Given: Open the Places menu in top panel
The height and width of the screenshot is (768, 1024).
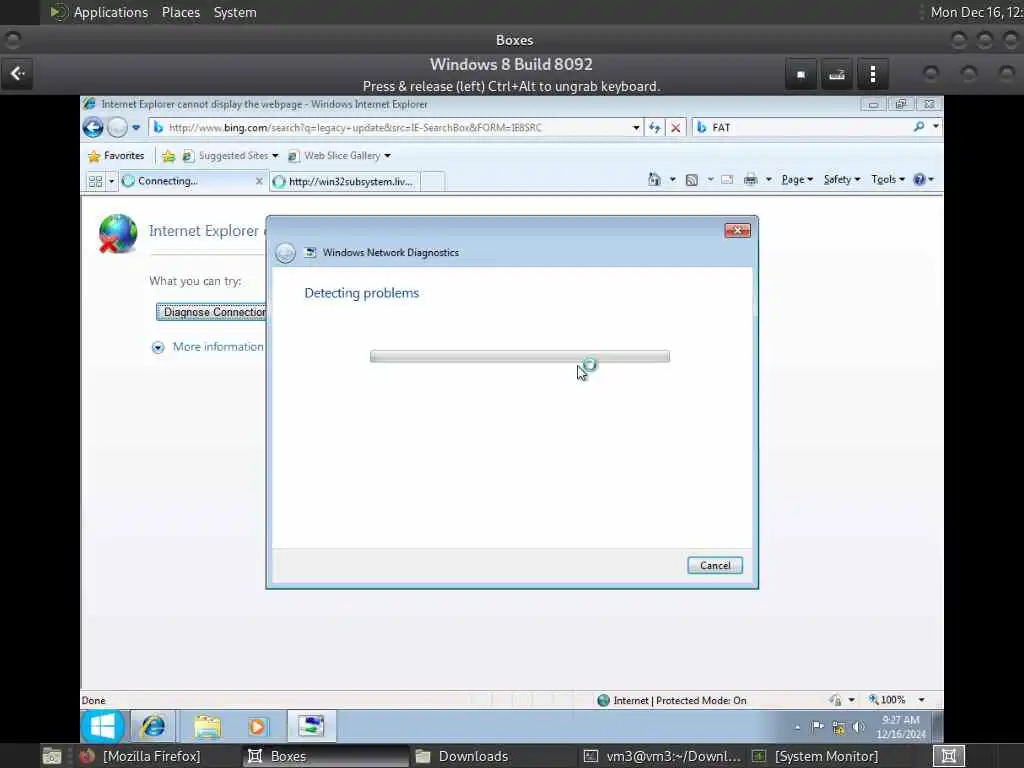Looking at the screenshot, I should click(x=181, y=12).
